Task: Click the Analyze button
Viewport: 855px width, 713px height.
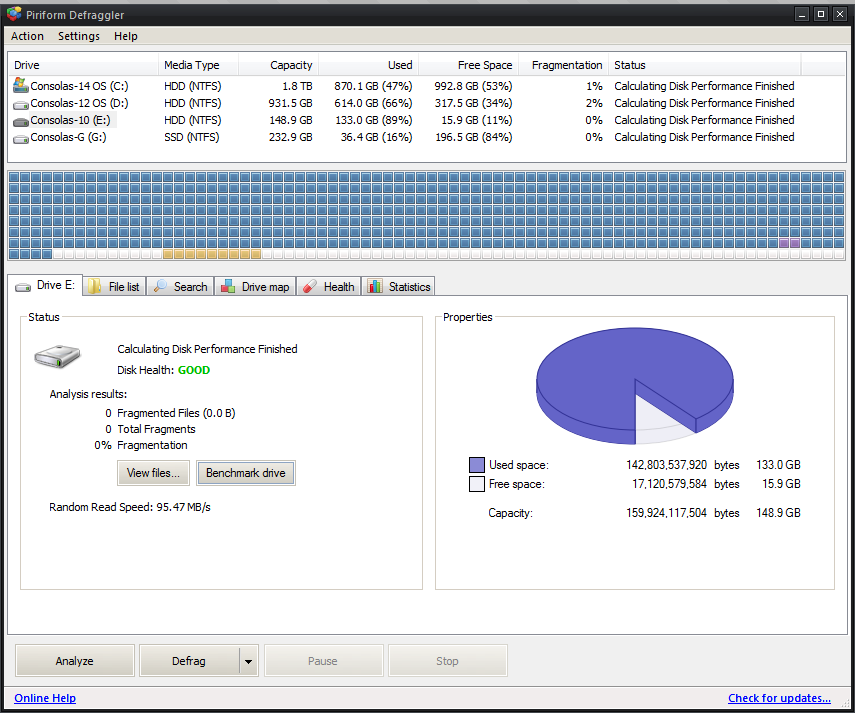Action: coord(75,661)
